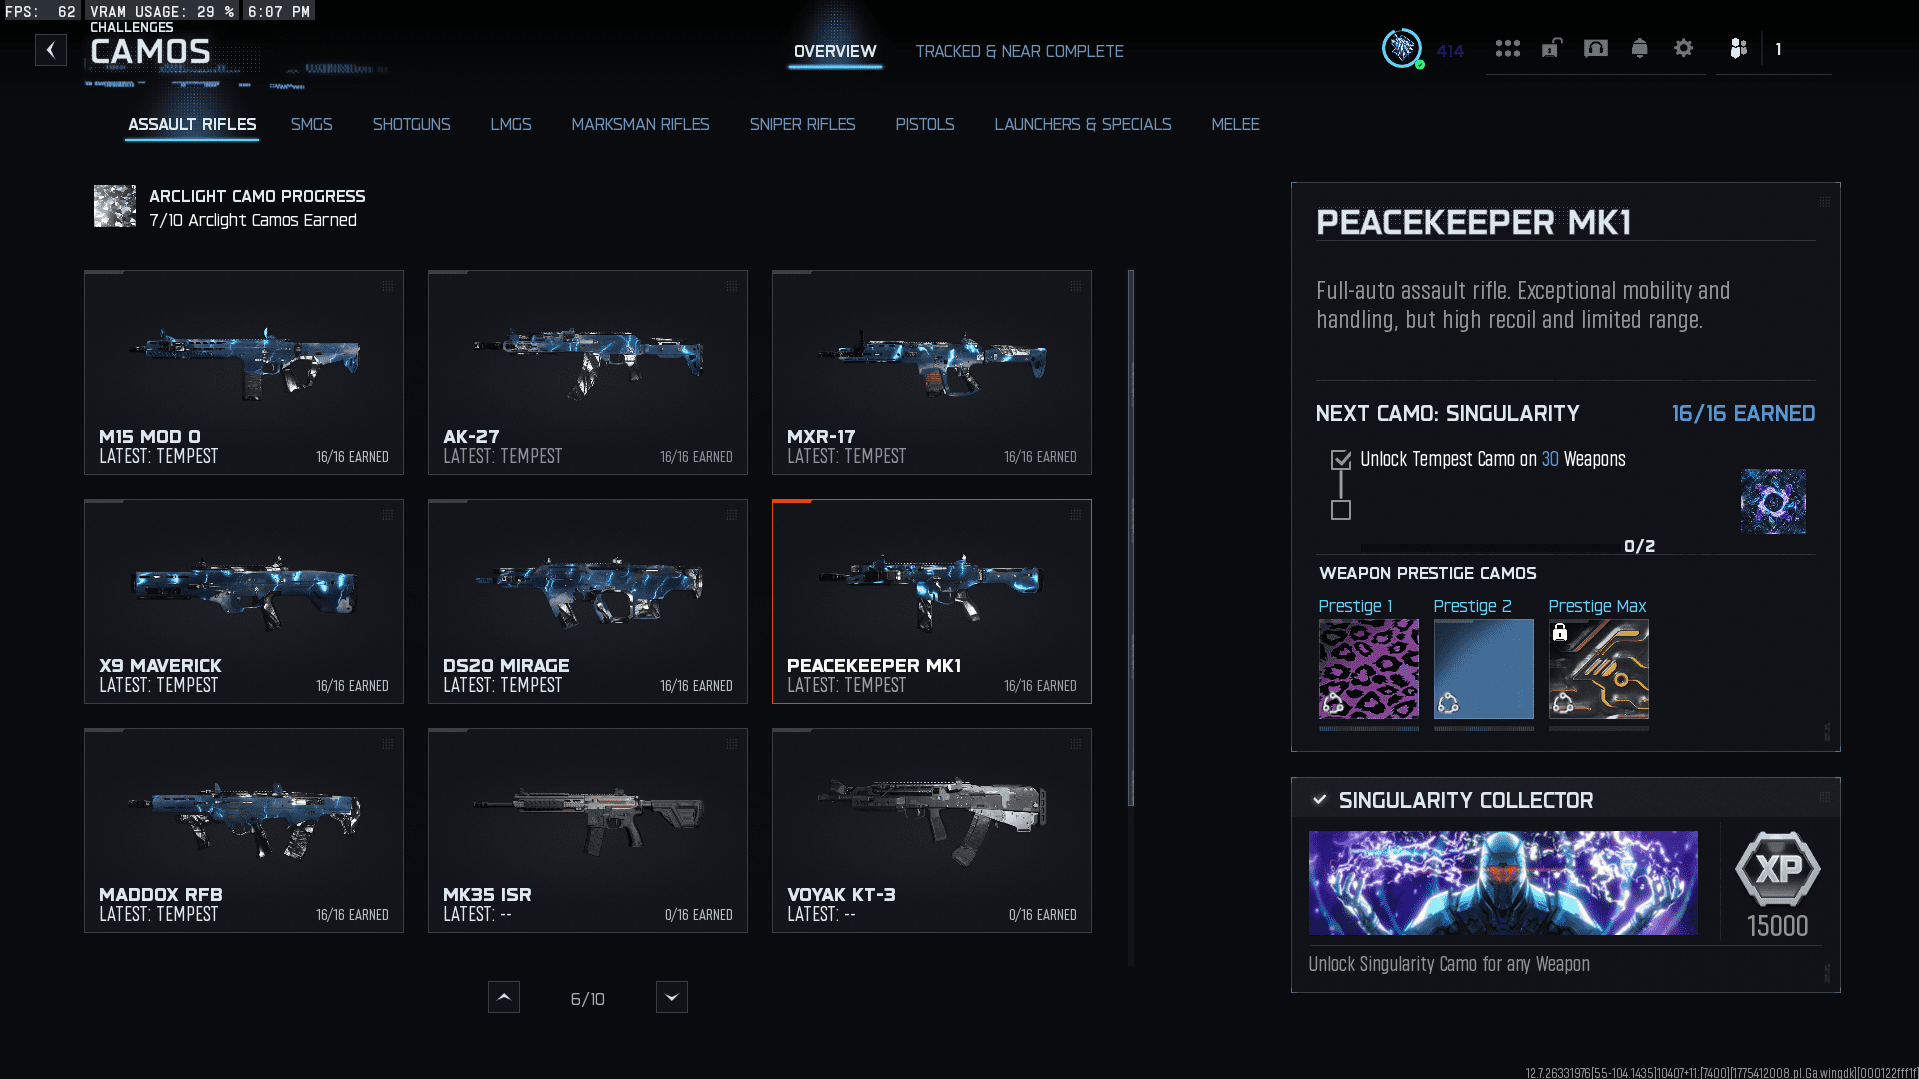Open the grid menu icon in header
Viewport: 1919px width, 1079px height.
click(x=1507, y=48)
